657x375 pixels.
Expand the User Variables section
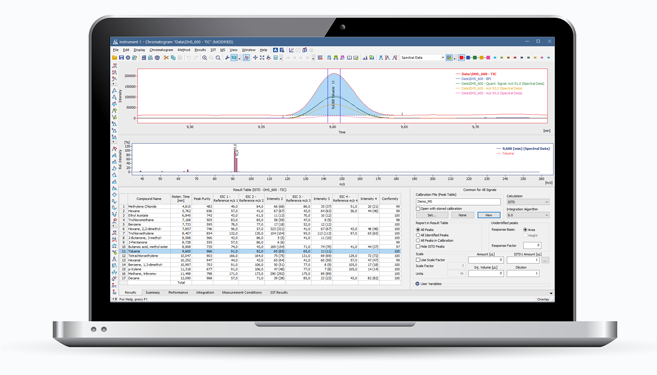pyautogui.click(x=417, y=284)
